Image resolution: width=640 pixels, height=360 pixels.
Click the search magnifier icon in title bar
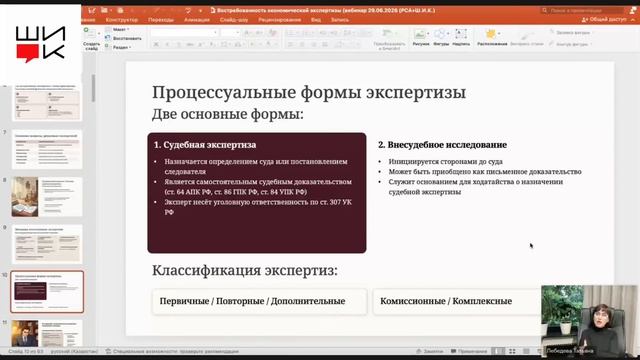[544, 10]
